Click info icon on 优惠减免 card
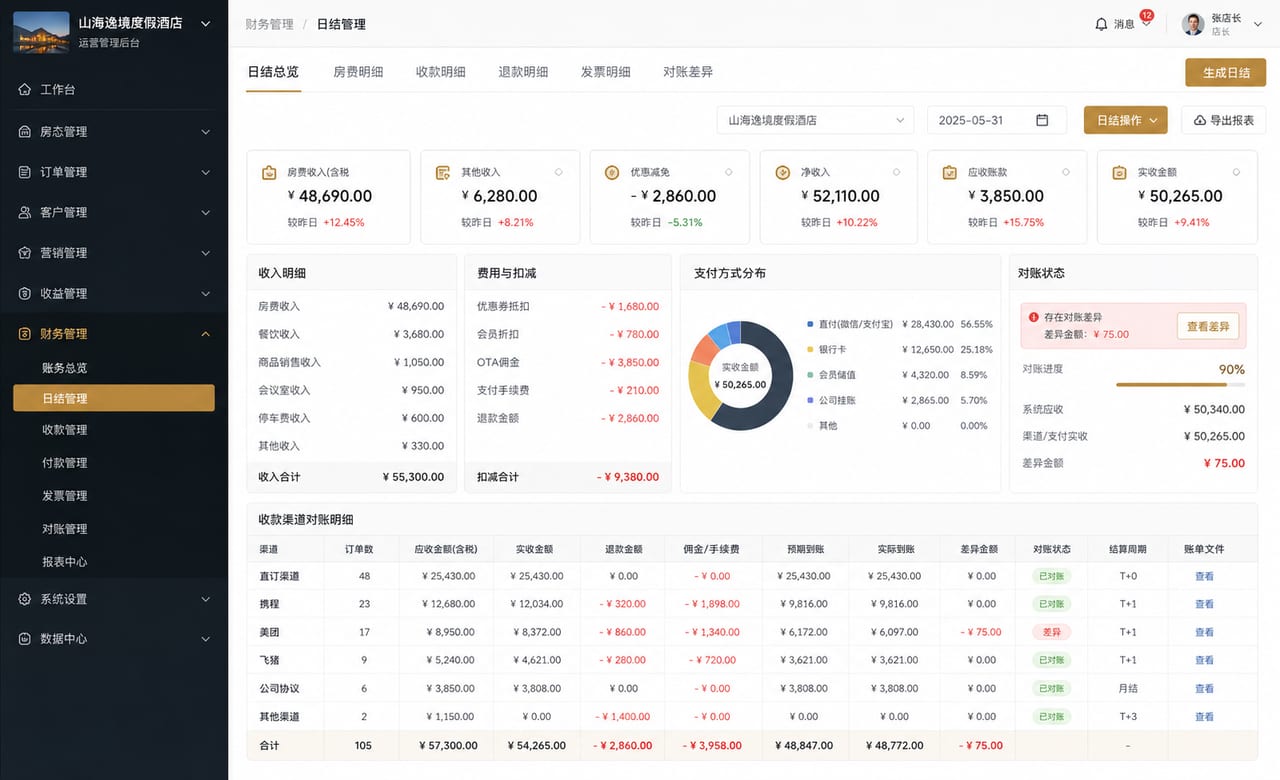 tap(728, 172)
